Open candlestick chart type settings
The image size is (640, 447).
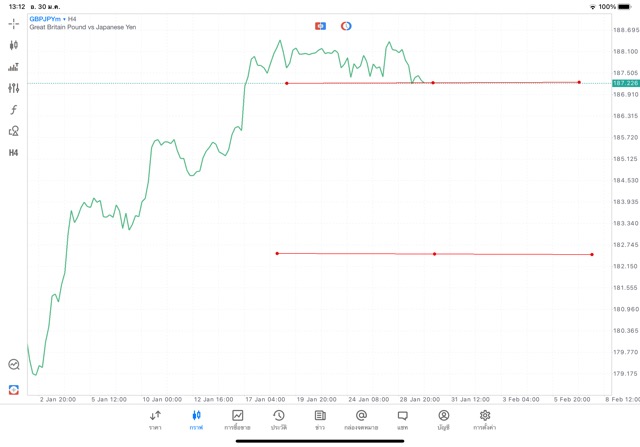click(13, 45)
